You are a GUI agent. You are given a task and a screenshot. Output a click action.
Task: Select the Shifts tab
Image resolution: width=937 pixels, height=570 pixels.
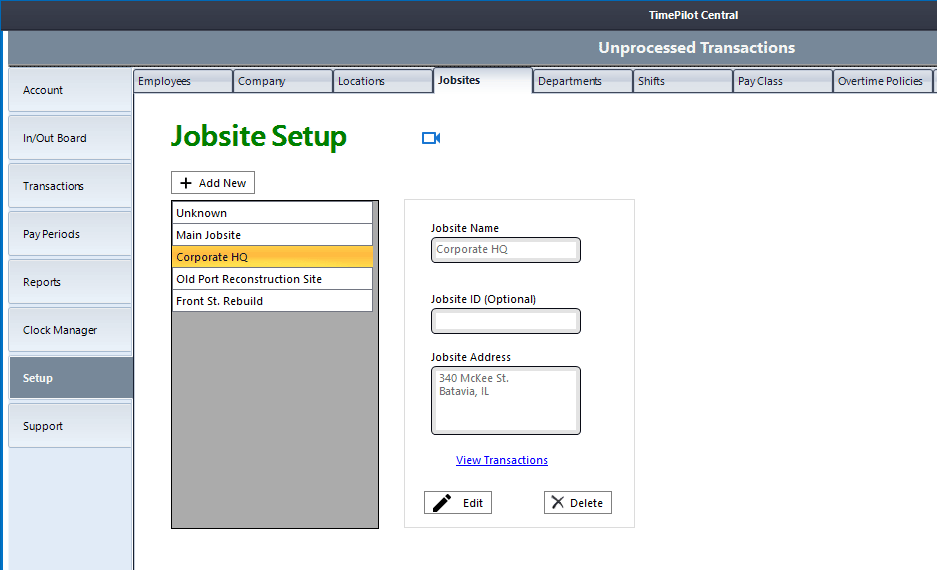[x=683, y=81]
